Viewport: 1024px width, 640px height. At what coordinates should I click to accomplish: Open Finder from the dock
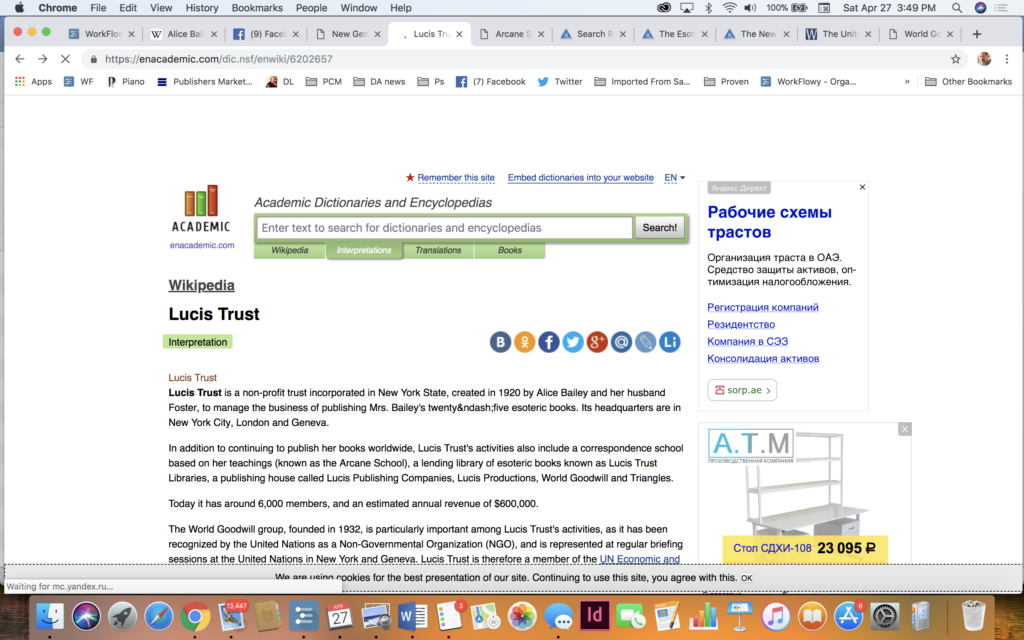(x=50, y=616)
